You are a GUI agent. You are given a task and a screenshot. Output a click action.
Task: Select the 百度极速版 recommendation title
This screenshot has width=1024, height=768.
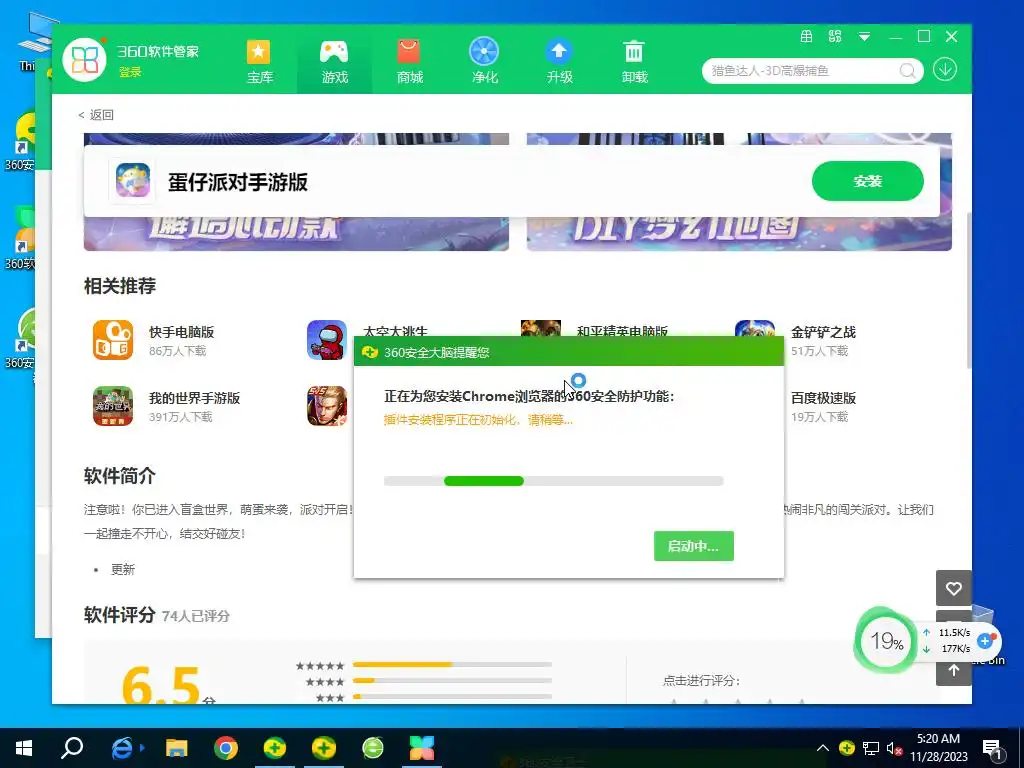pos(823,398)
